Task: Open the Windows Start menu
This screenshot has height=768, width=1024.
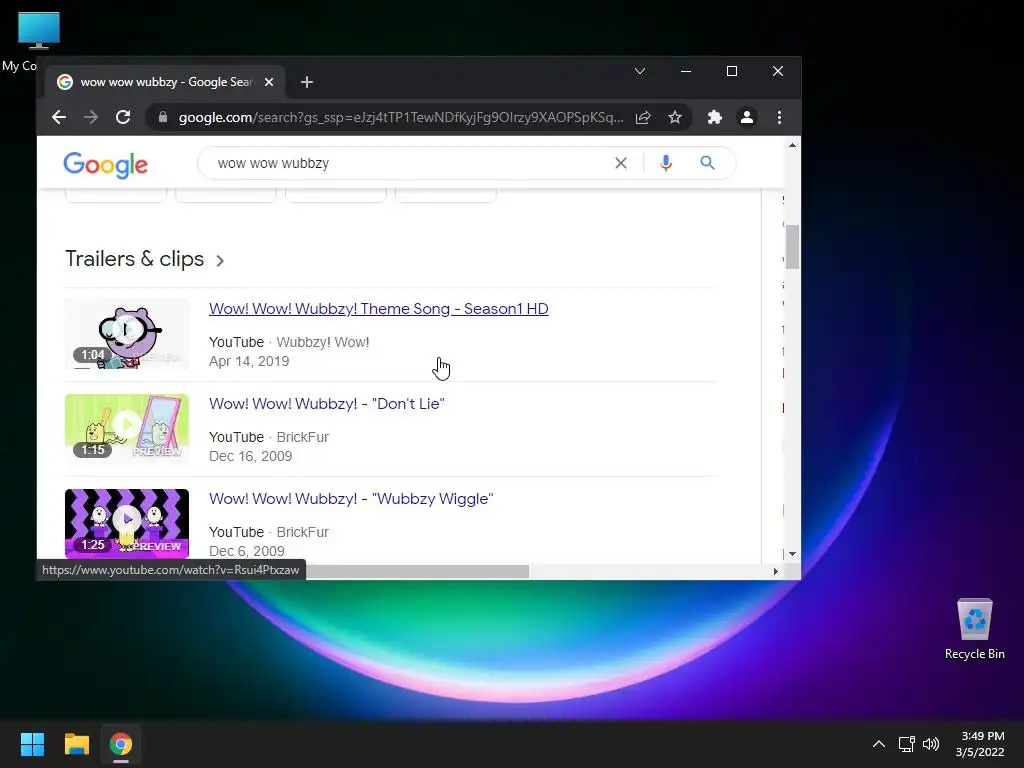Action: click(x=32, y=744)
